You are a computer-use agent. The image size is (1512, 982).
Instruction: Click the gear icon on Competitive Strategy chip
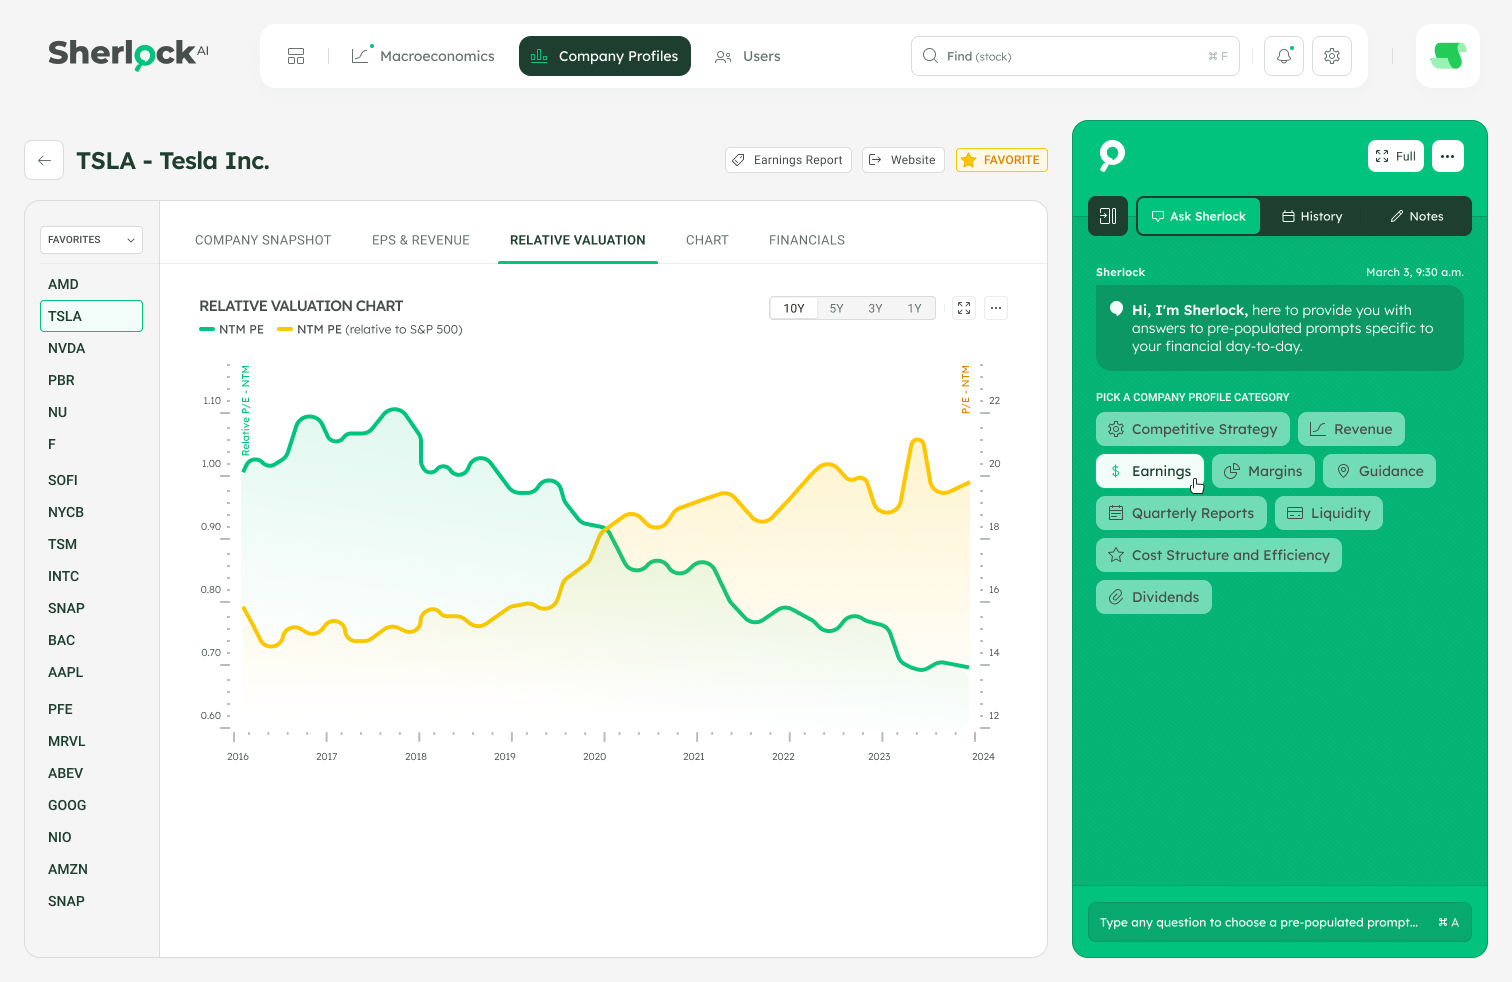tap(1116, 429)
